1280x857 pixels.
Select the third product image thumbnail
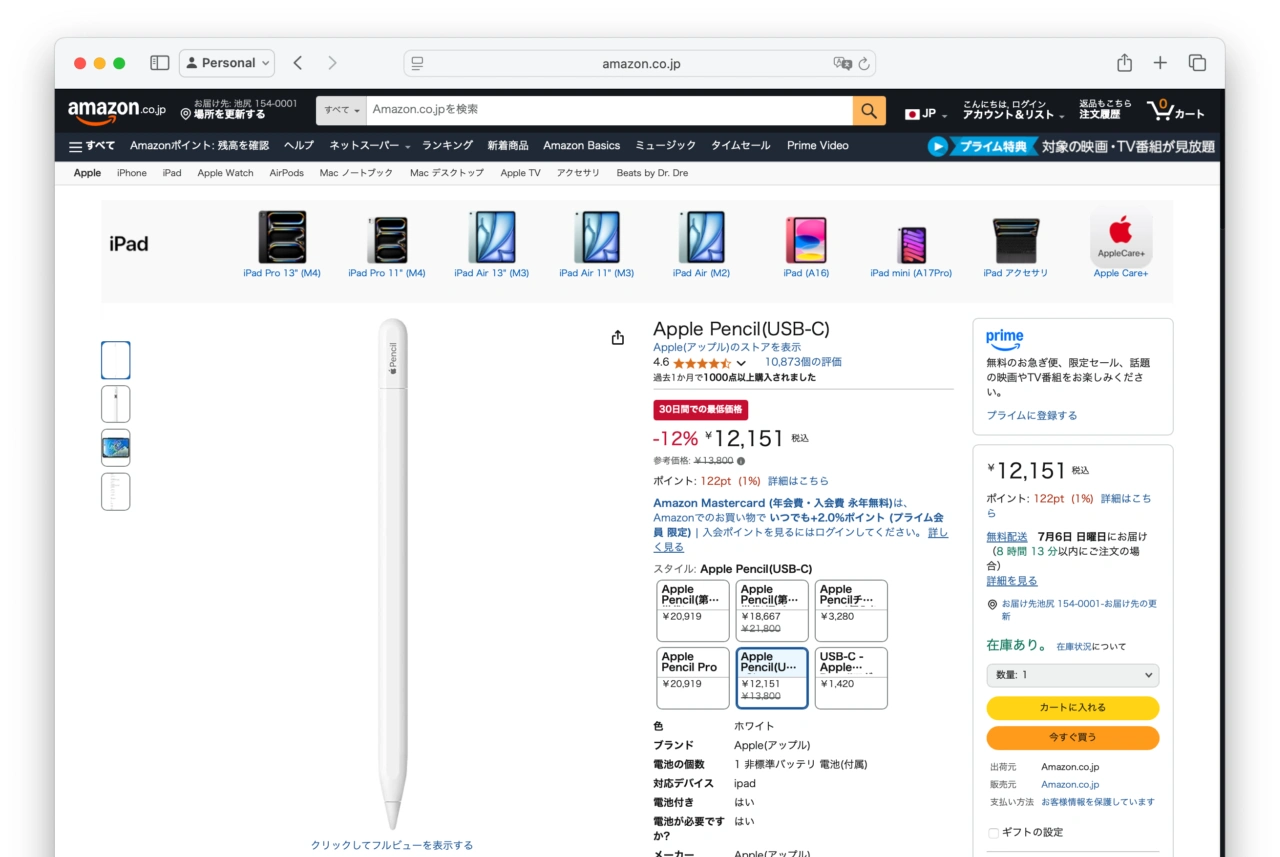click(116, 448)
